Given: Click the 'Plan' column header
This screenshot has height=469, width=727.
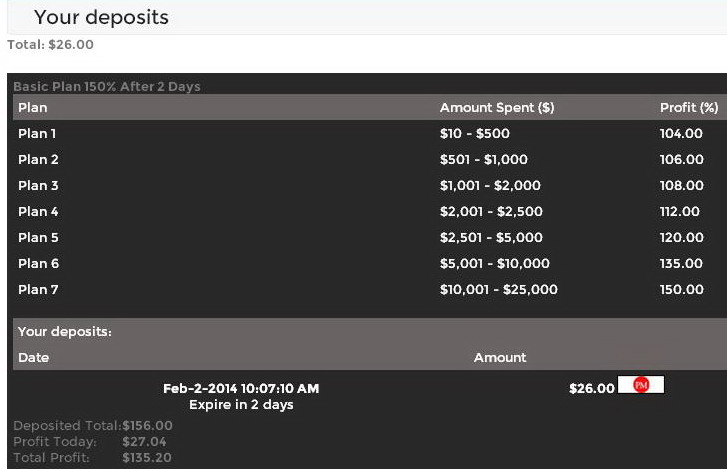Looking at the screenshot, I should pyautogui.click(x=33, y=107).
